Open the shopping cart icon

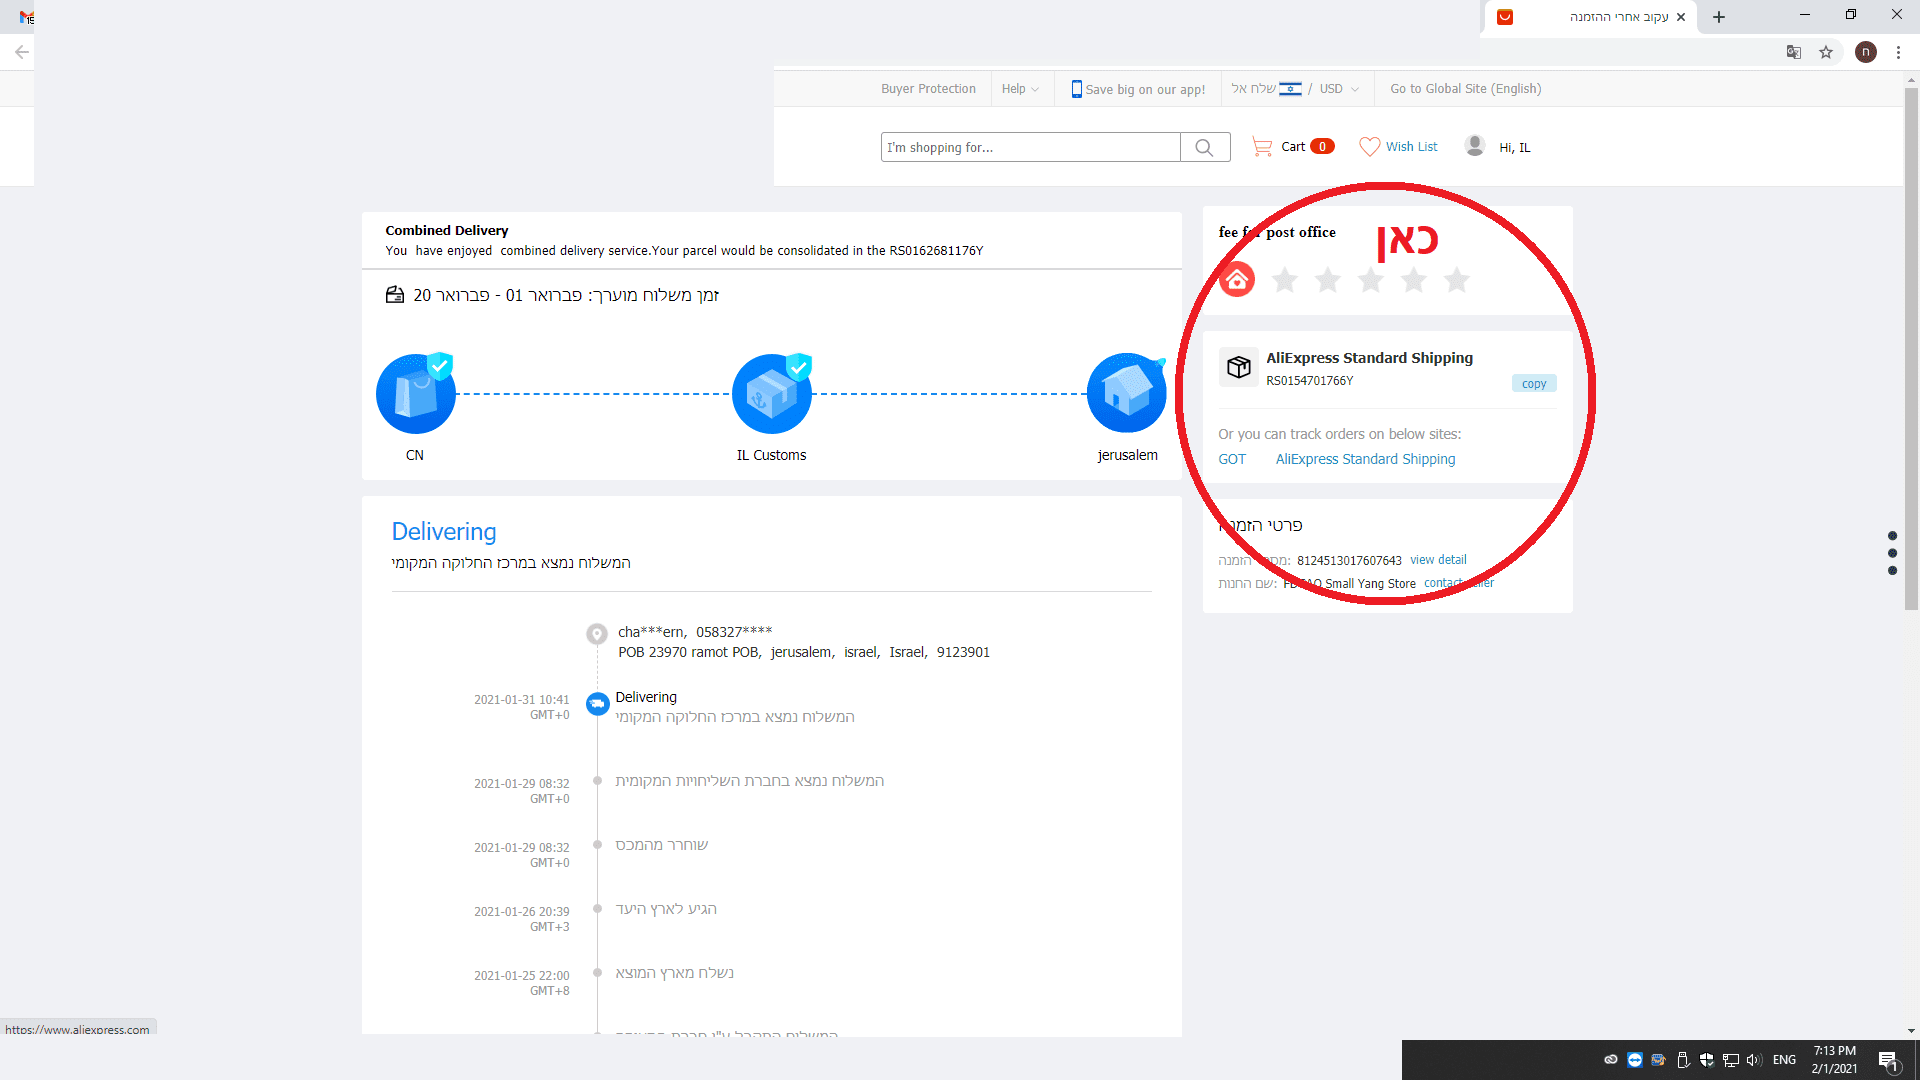pos(1262,147)
